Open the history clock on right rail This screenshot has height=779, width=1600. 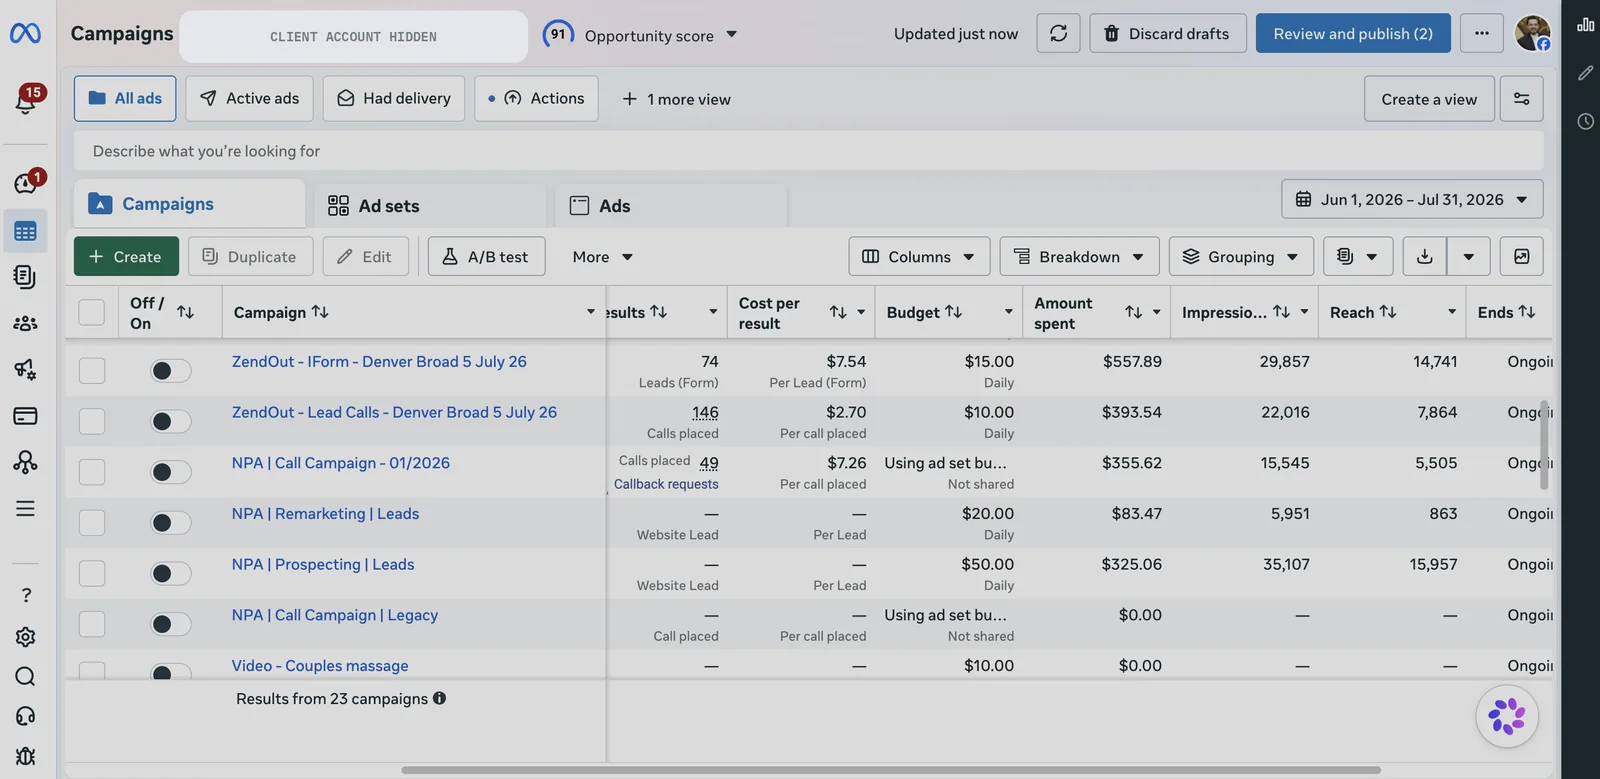pos(1586,121)
